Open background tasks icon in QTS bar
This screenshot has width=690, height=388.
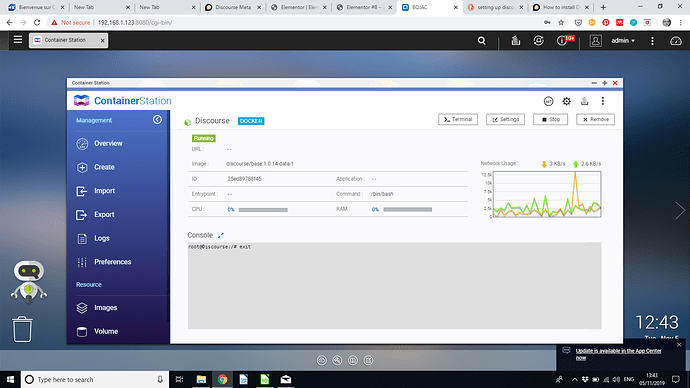(x=516, y=40)
